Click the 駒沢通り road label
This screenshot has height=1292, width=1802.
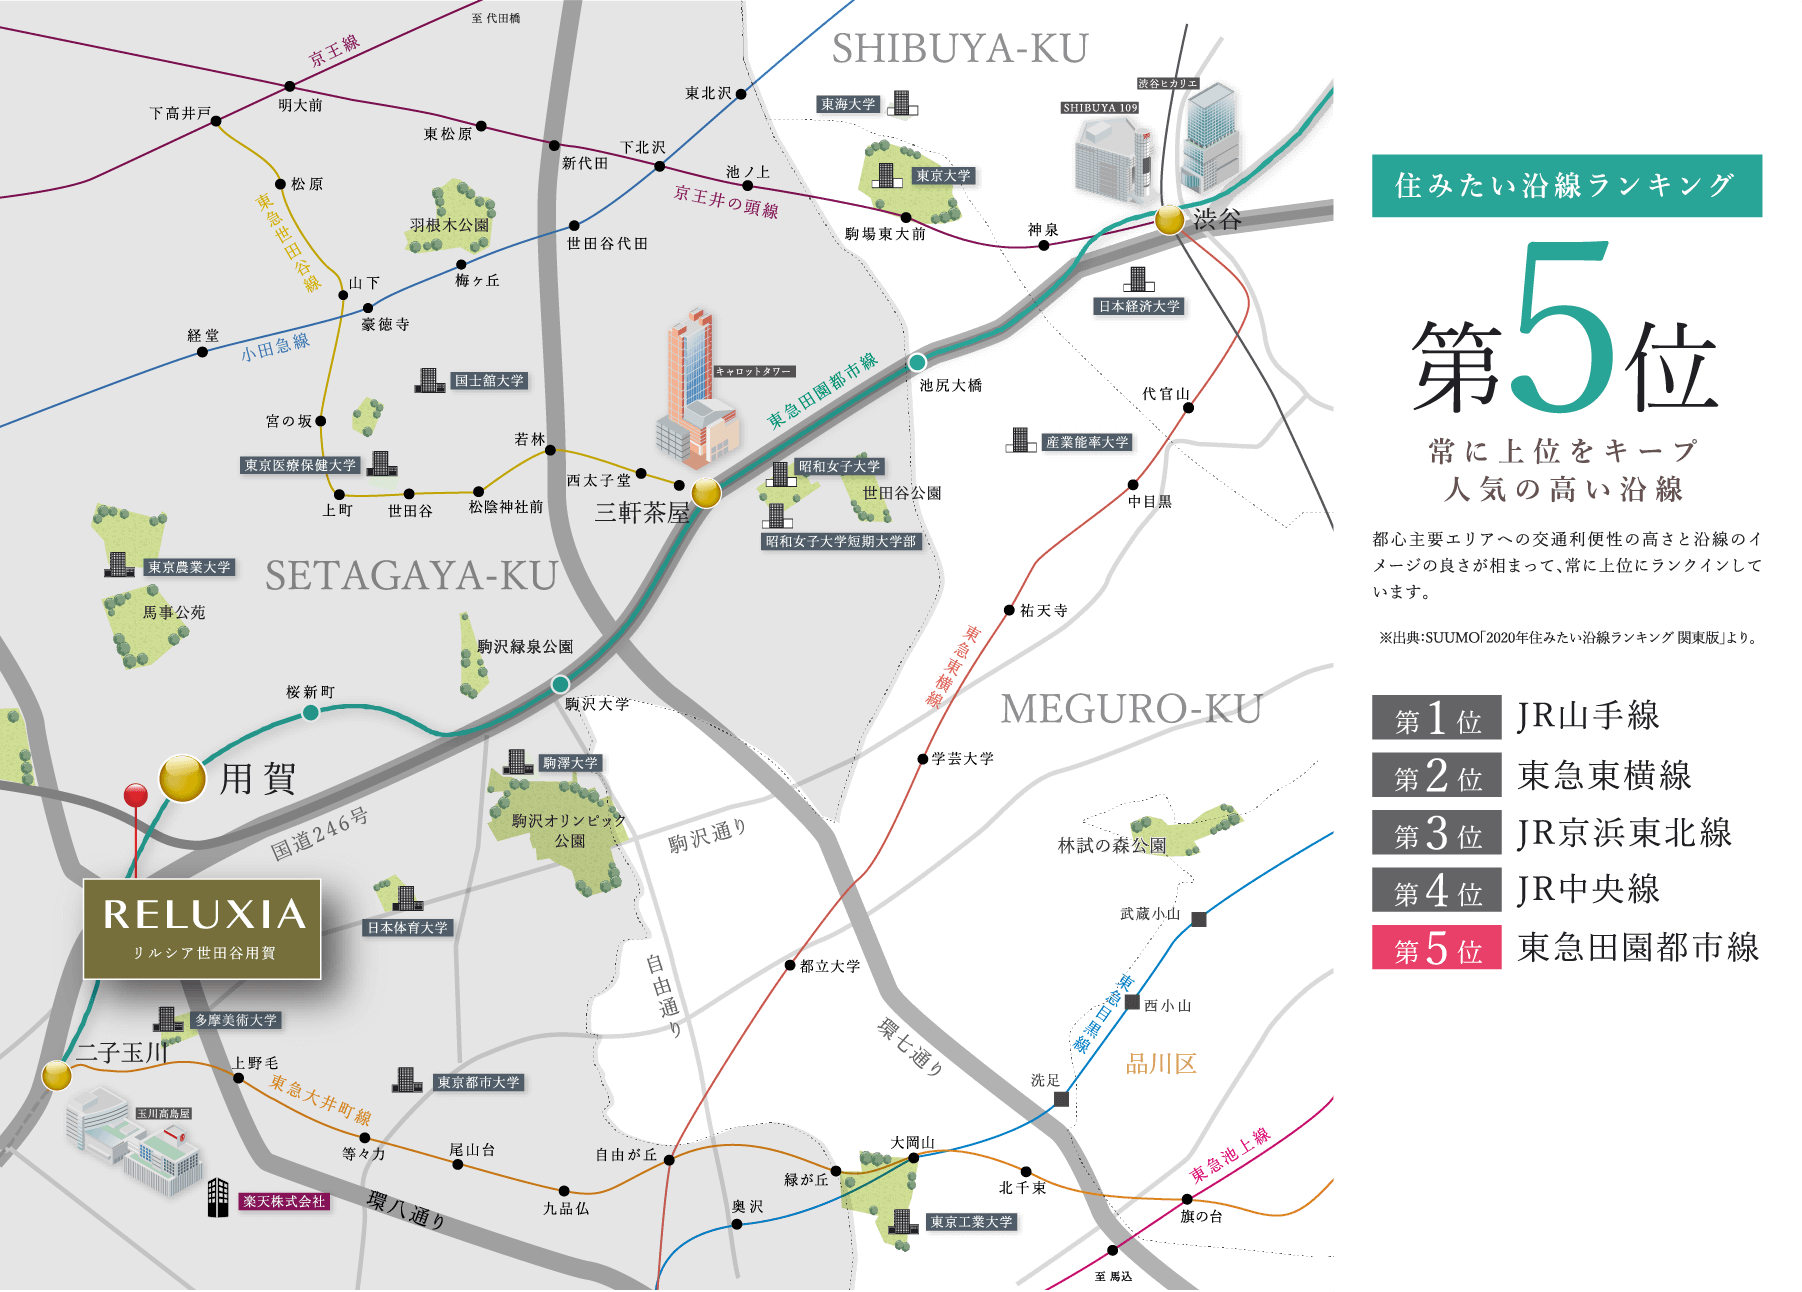click(708, 836)
